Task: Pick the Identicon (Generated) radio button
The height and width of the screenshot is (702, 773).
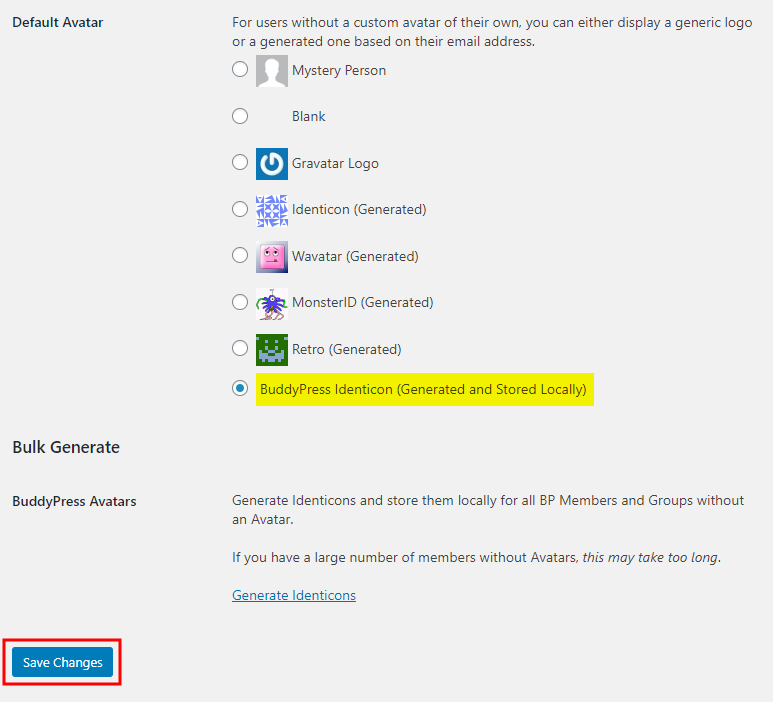Action: pos(240,209)
